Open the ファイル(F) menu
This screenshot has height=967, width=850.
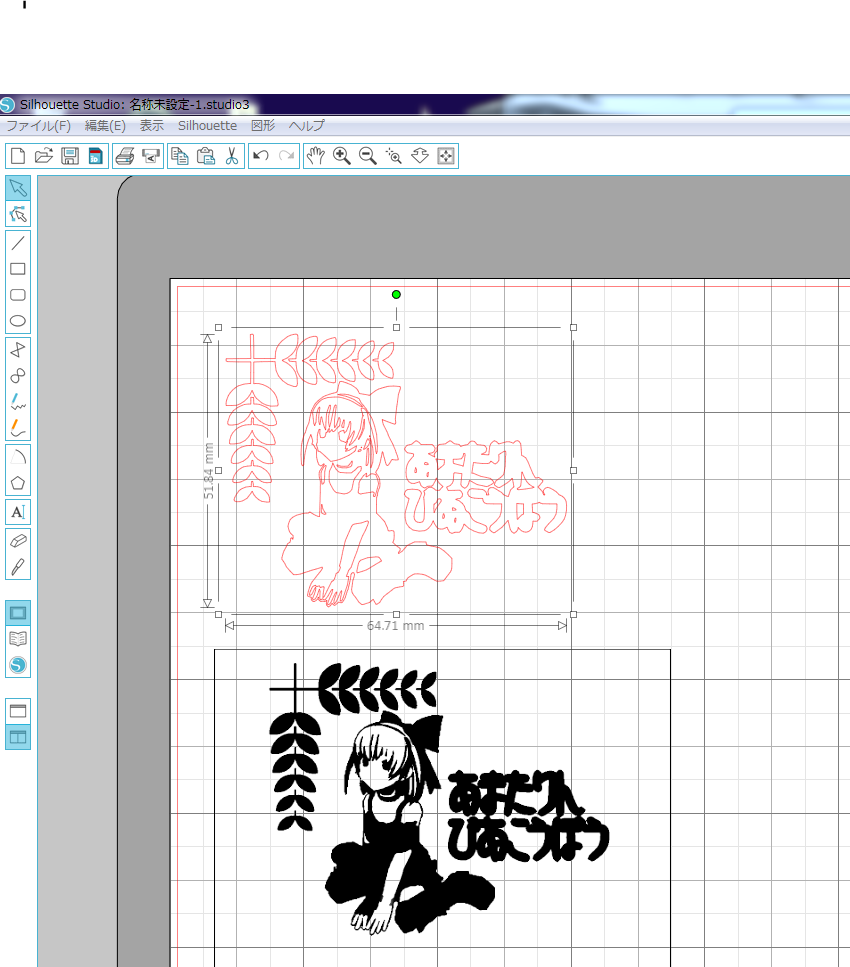(x=38, y=126)
